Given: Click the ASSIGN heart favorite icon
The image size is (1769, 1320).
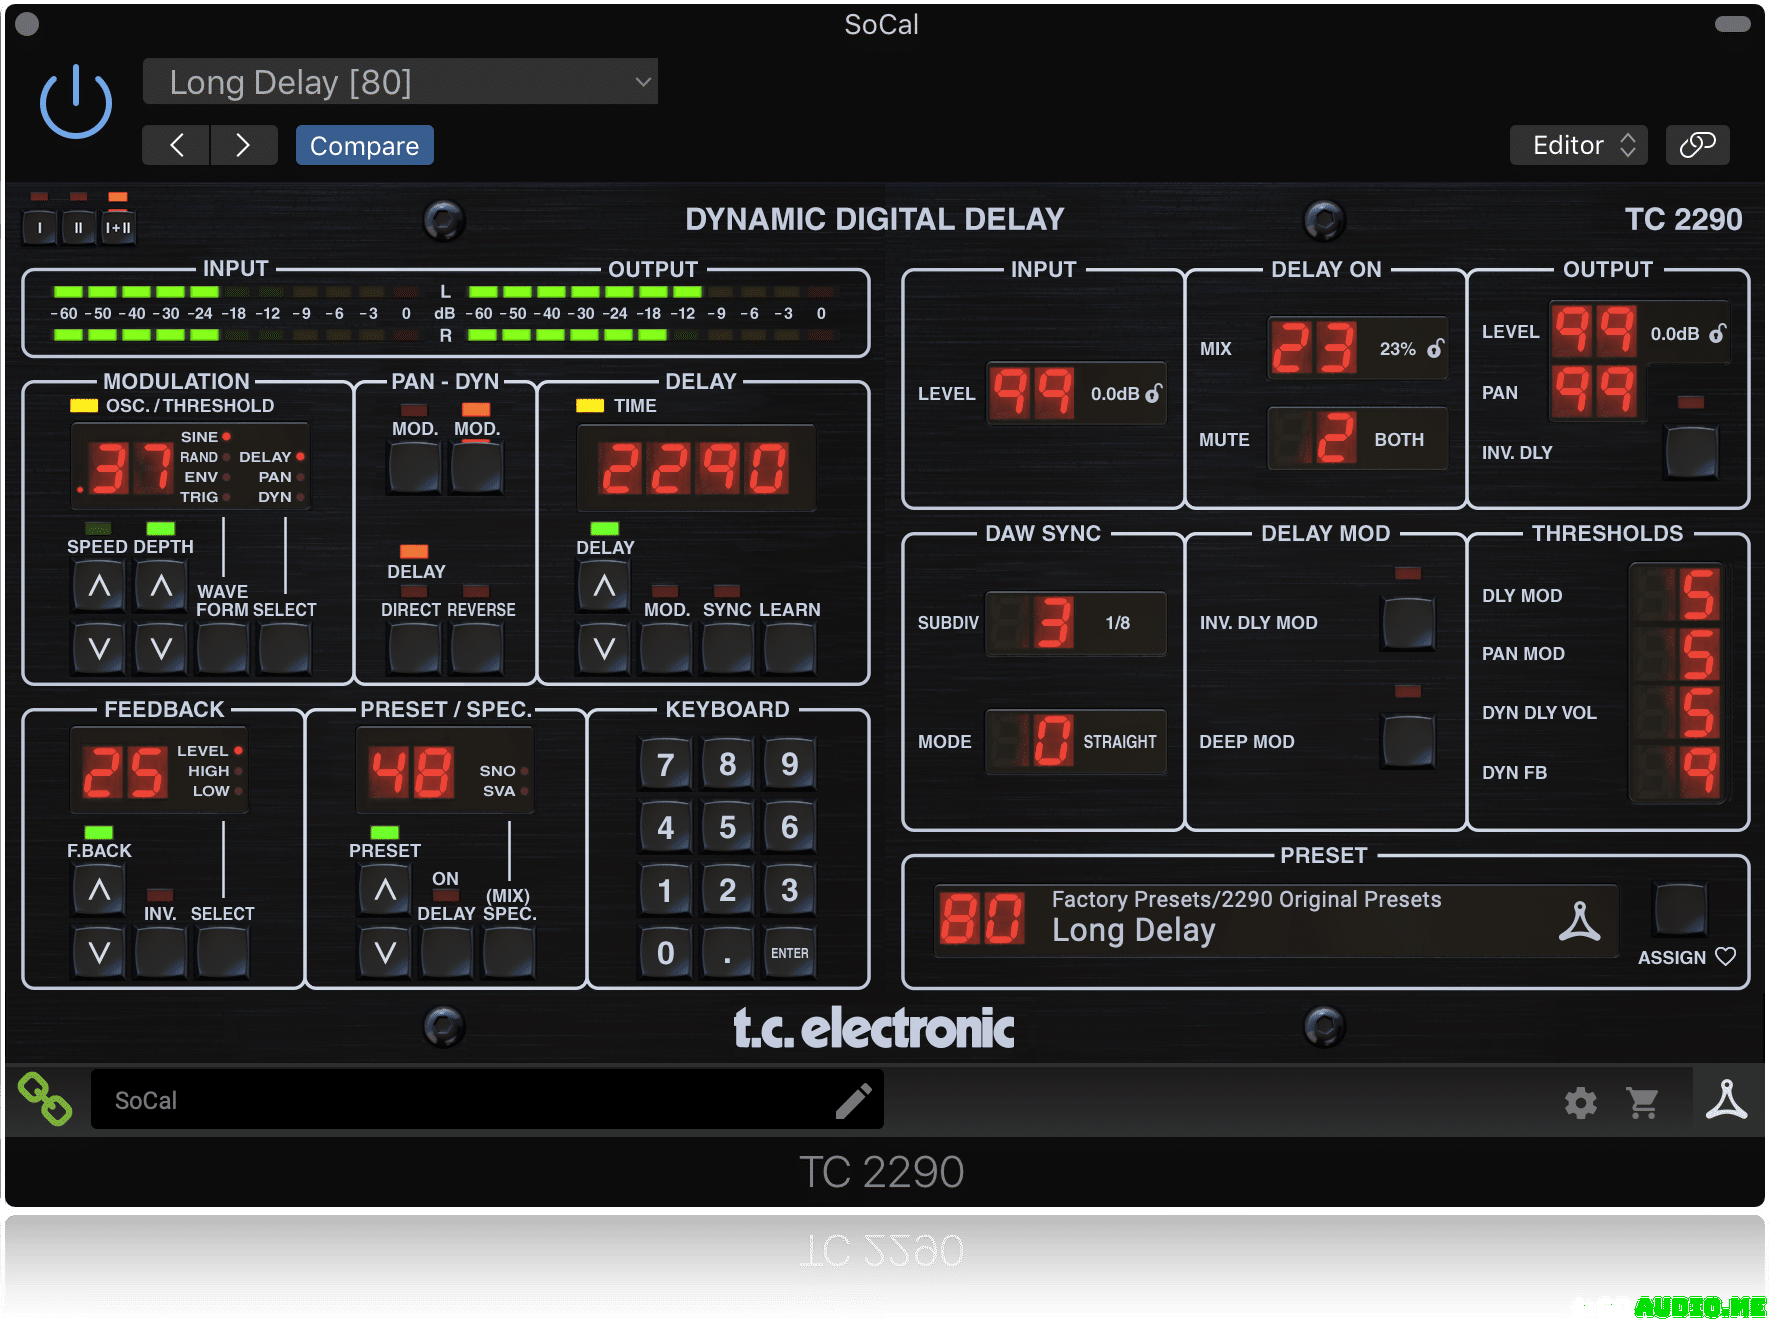Looking at the screenshot, I should point(1725,956).
